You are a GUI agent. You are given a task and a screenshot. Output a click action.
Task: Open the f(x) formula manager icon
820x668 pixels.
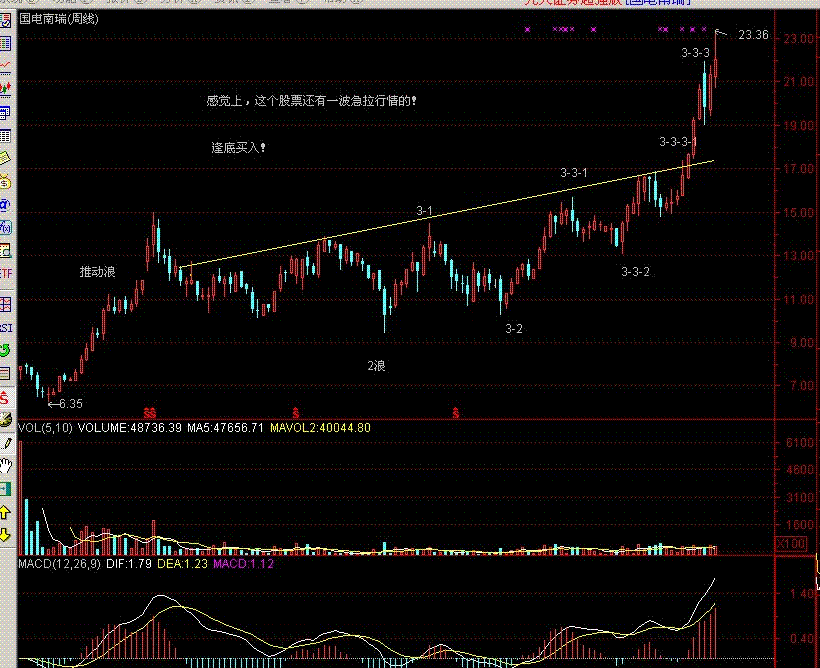click(5, 228)
